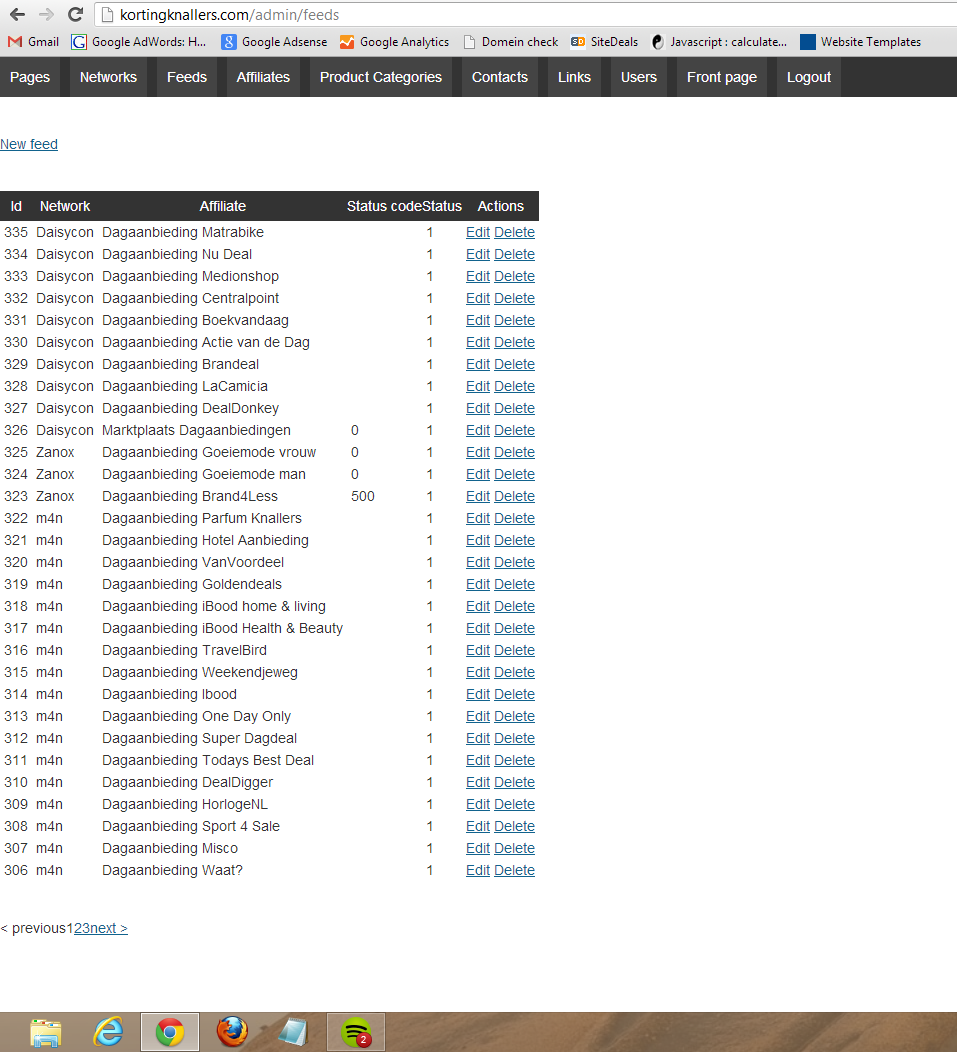
Task: Open Domein check bookmark
Action: [x=510, y=42]
